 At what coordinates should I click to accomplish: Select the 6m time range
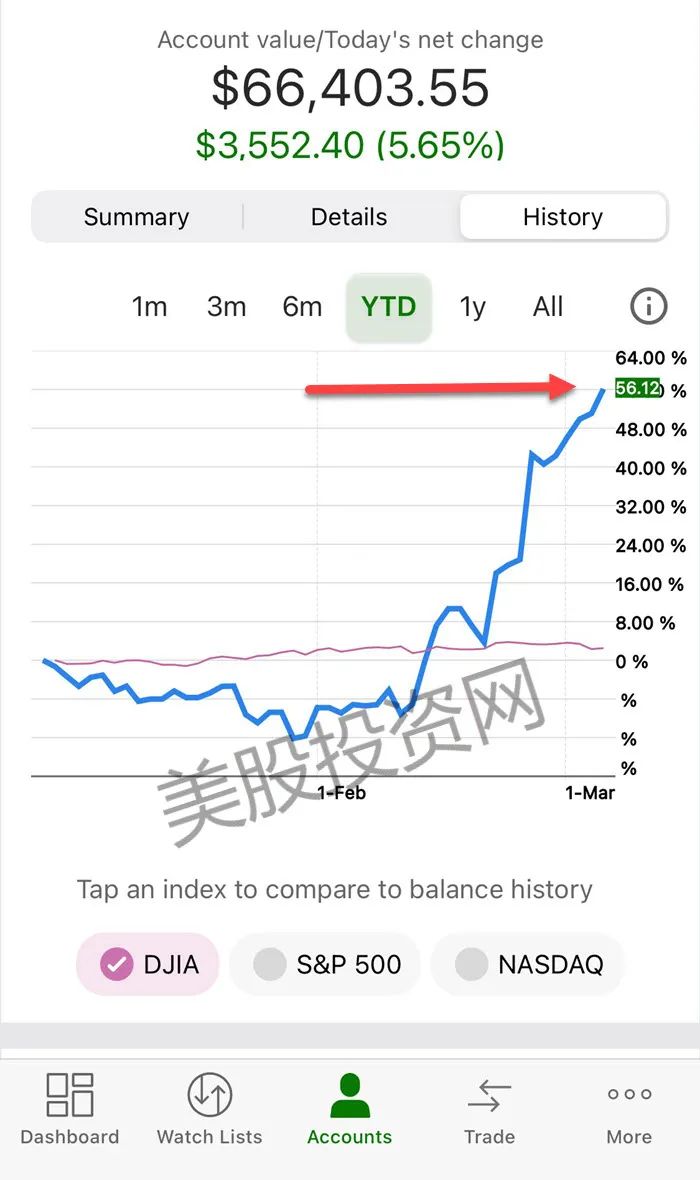point(302,307)
